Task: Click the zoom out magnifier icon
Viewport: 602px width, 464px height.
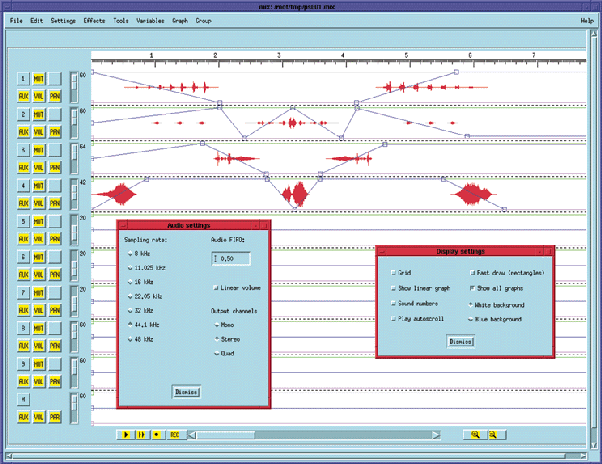Action: click(494, 435)
